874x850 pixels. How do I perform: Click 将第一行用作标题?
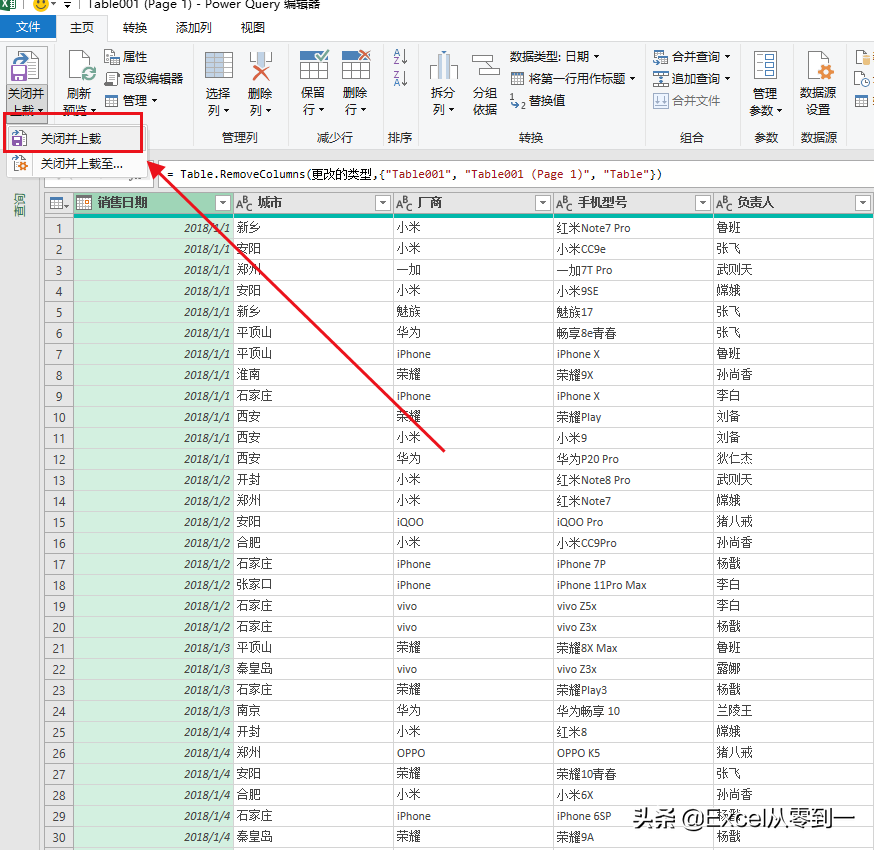pos(573,79)
